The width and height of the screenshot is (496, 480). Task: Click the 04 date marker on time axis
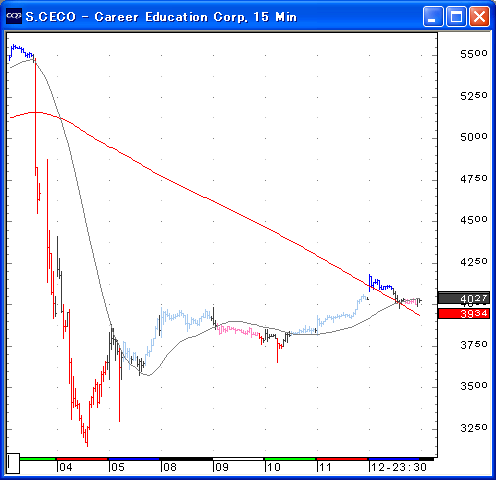coord(66,467)
